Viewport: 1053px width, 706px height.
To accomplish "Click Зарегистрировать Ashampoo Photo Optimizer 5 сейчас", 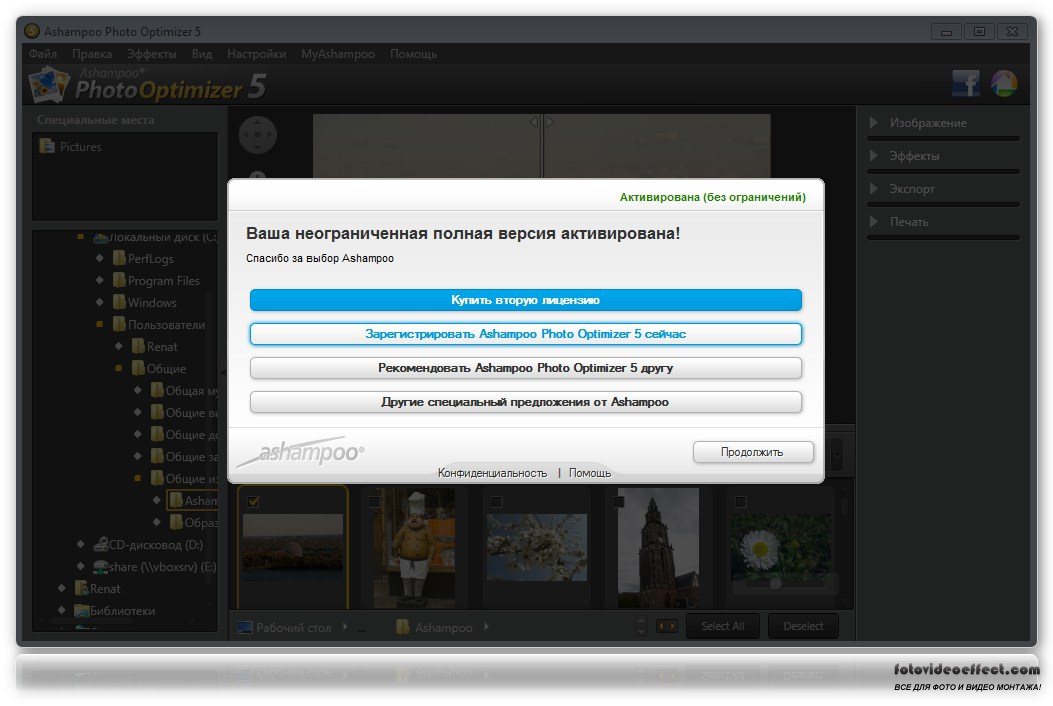I will (526, 334).
